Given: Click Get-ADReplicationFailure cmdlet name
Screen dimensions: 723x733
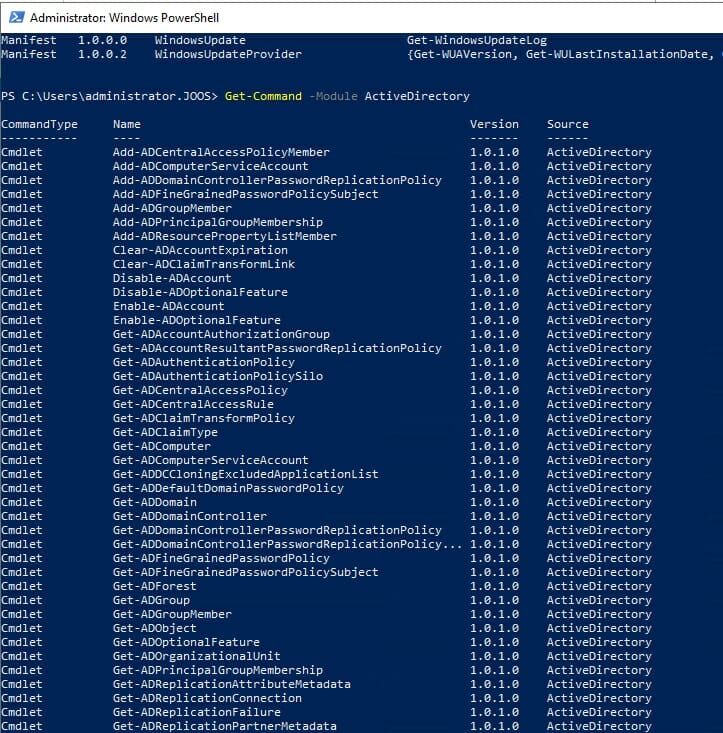Looking at the screenshot, I should pos(197,712).
